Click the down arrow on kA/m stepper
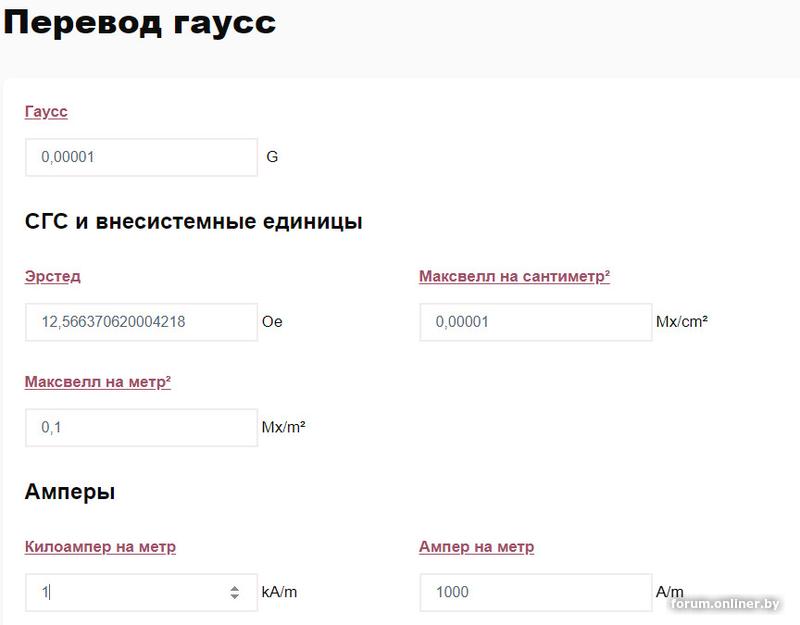 235,597
